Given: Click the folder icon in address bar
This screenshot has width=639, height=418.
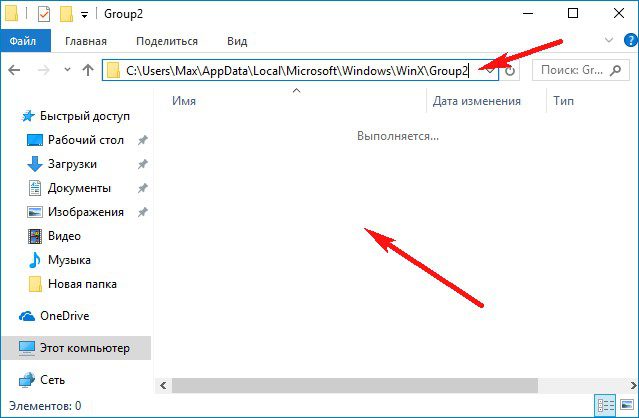Looking at the screenshot, I should pyautogui.click(x=113, y=70).
